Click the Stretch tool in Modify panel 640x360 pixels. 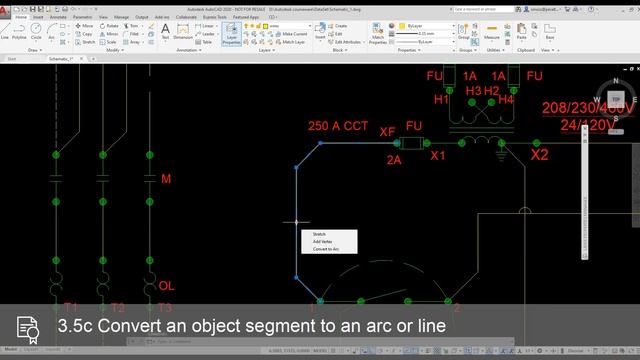85,42
